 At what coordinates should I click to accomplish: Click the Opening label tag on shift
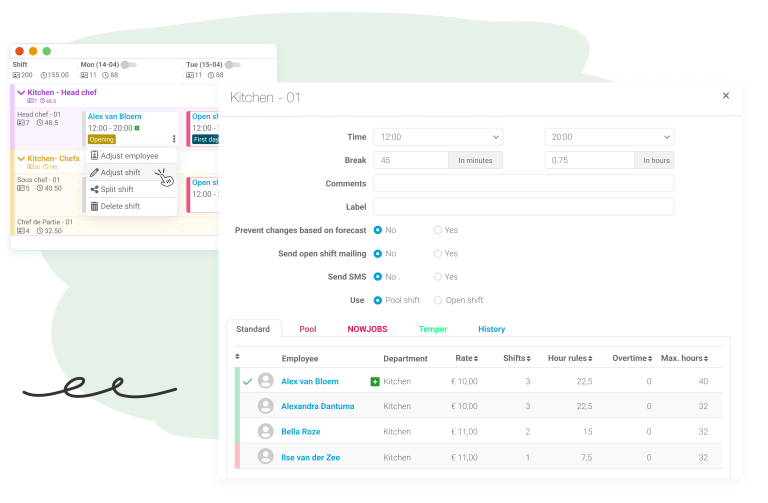(102, 140)
